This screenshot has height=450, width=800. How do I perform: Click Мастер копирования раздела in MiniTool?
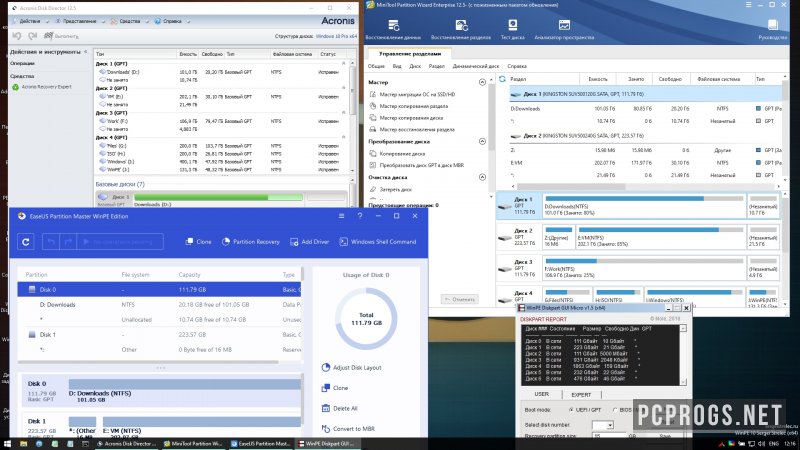pos(409,106)
